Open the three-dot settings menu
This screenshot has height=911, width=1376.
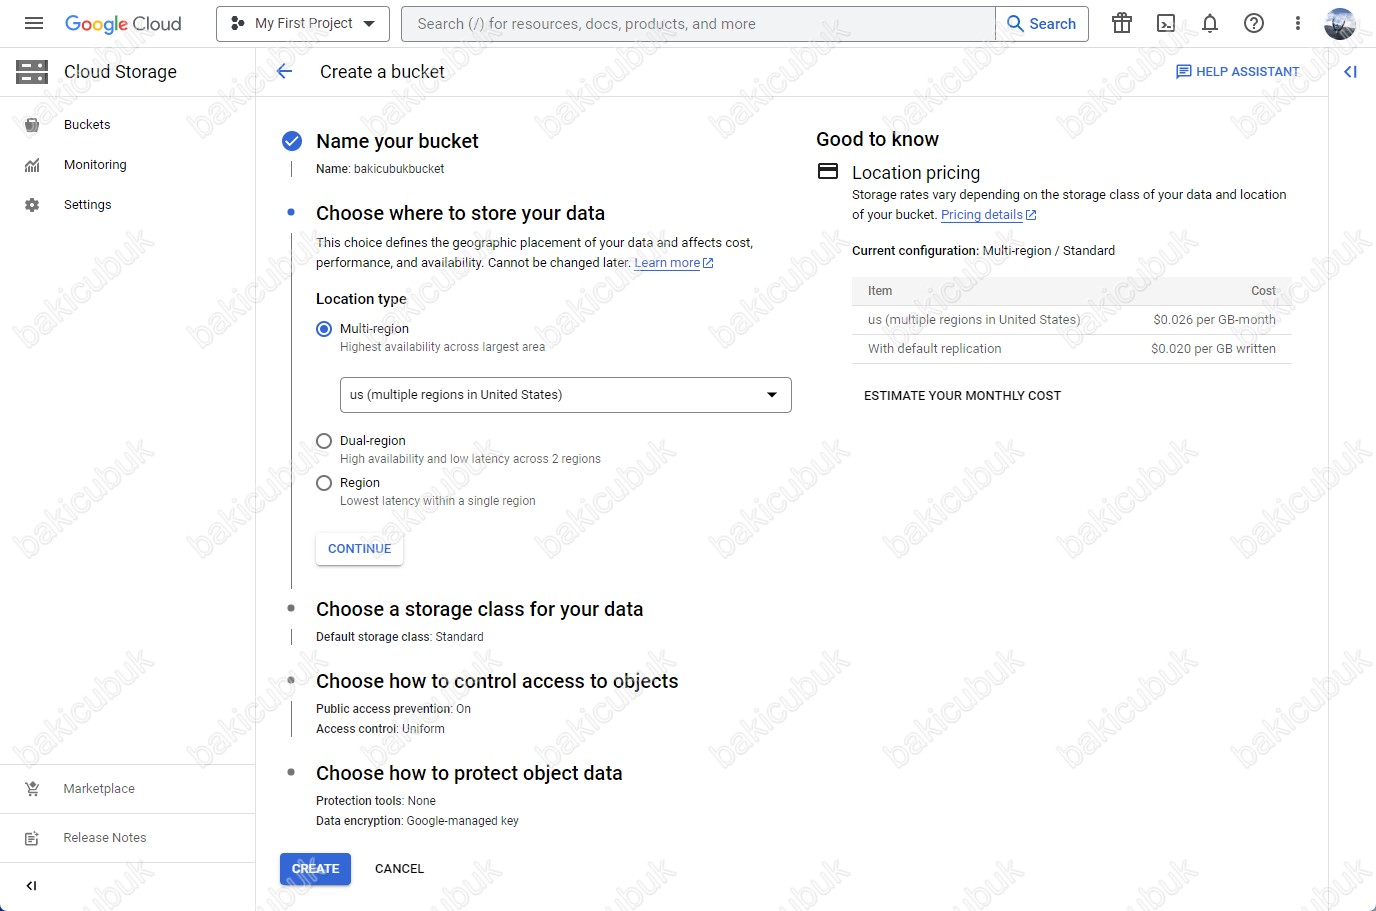pyautogui.click(x=1298, y=23)
